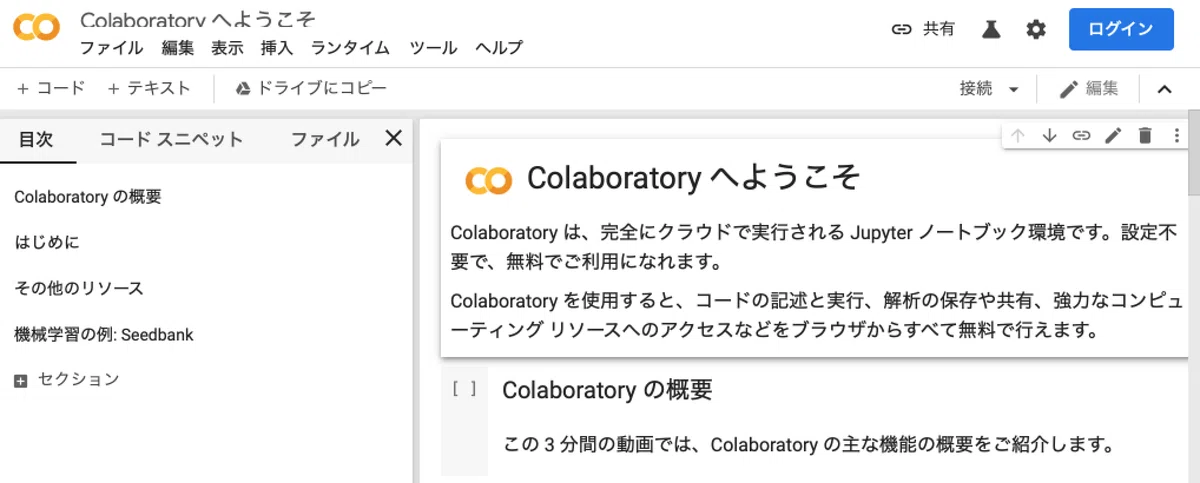Click the Colaboratory logo in the header
1200x483 pixels.
(36, 29)
